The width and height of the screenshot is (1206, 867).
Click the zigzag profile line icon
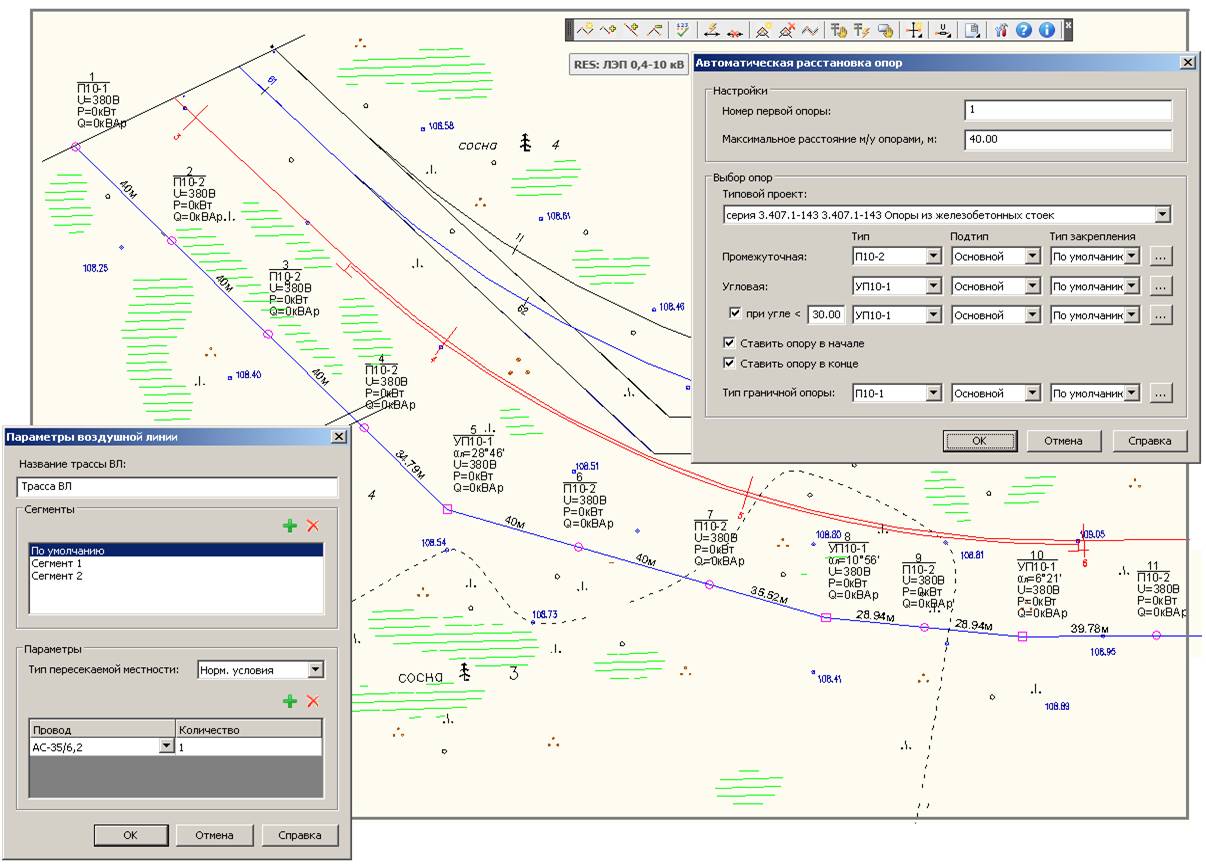(810, 30)
